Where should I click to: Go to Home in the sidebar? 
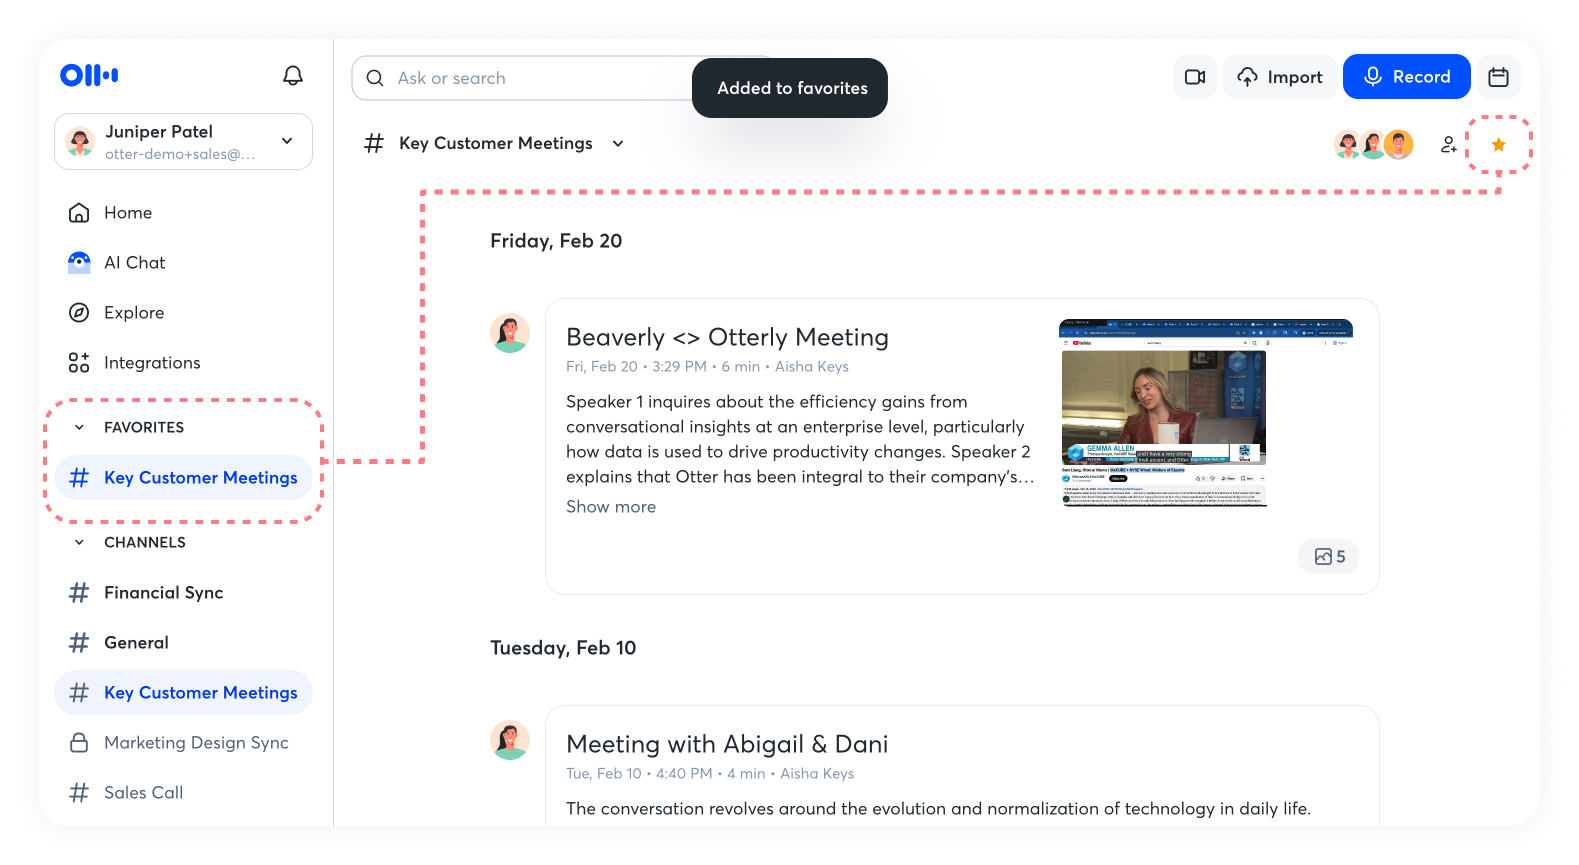point(127,213)
